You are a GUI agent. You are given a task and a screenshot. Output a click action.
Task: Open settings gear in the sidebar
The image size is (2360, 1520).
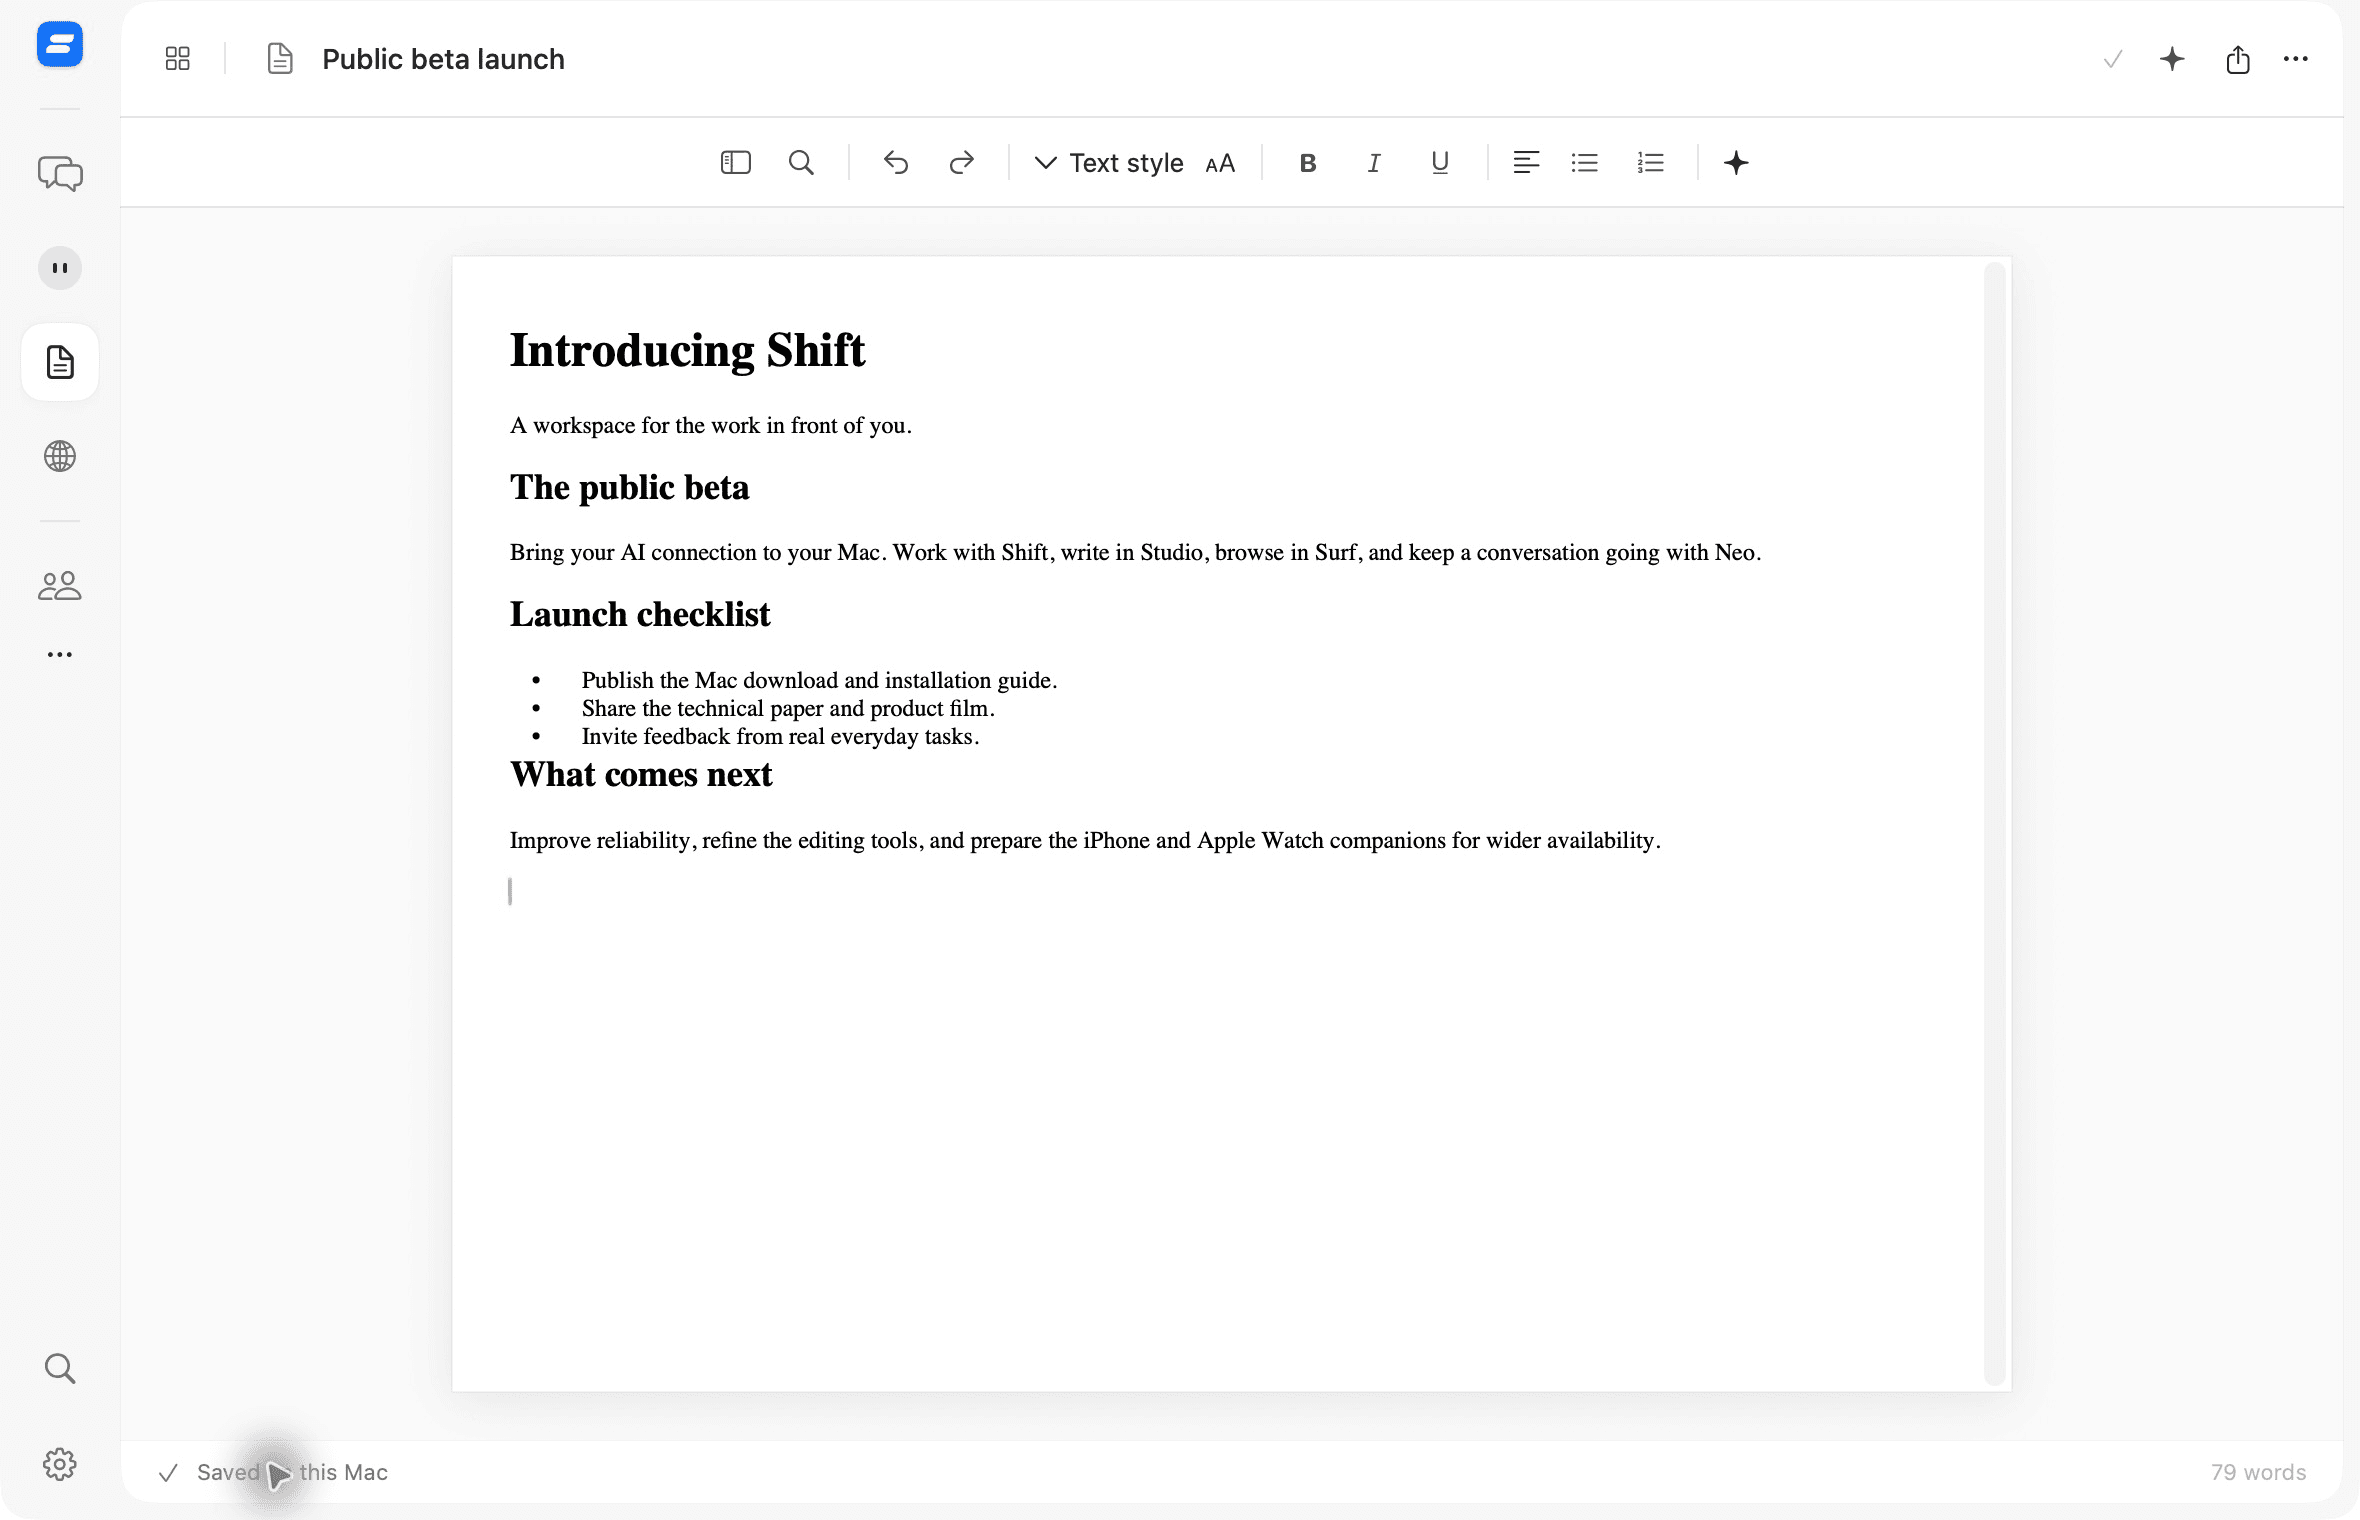60,1464
